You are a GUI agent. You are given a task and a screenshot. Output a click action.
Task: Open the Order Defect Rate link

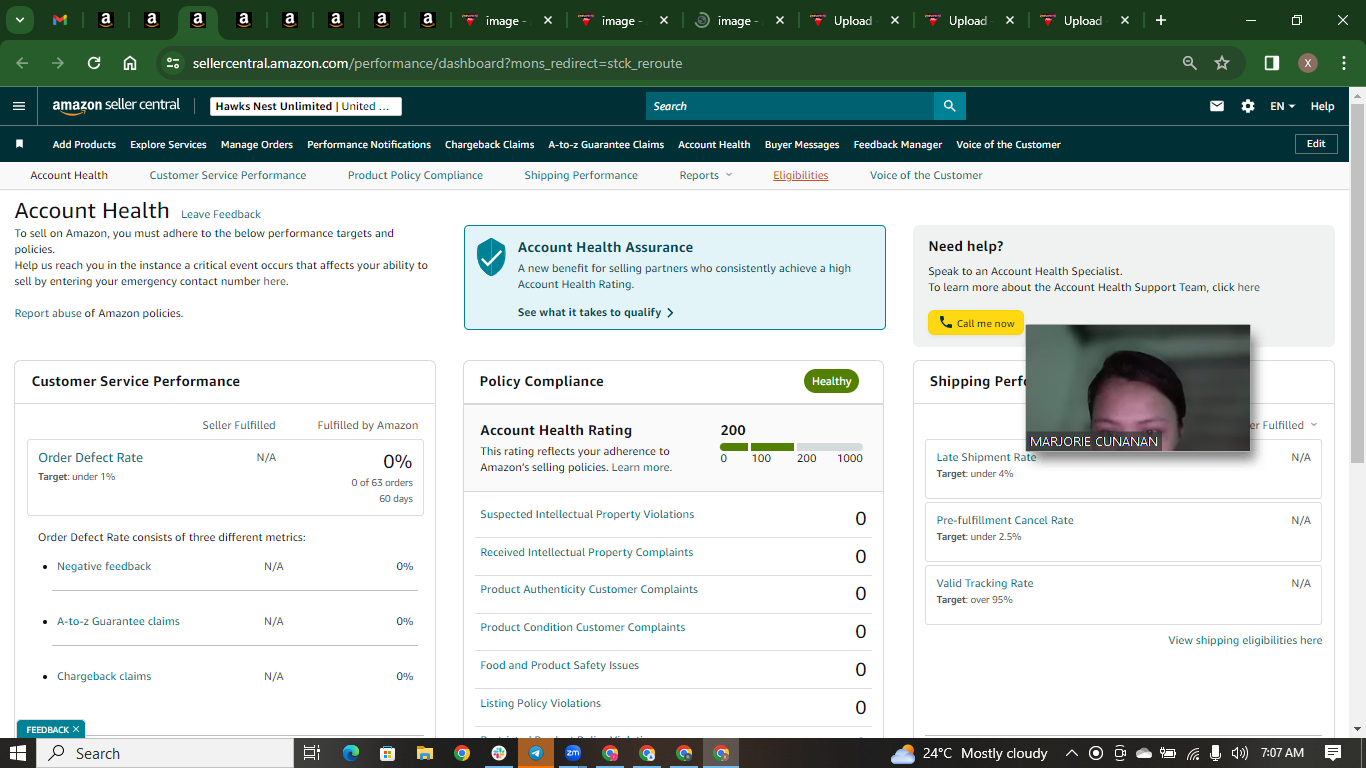coord(90,457)
